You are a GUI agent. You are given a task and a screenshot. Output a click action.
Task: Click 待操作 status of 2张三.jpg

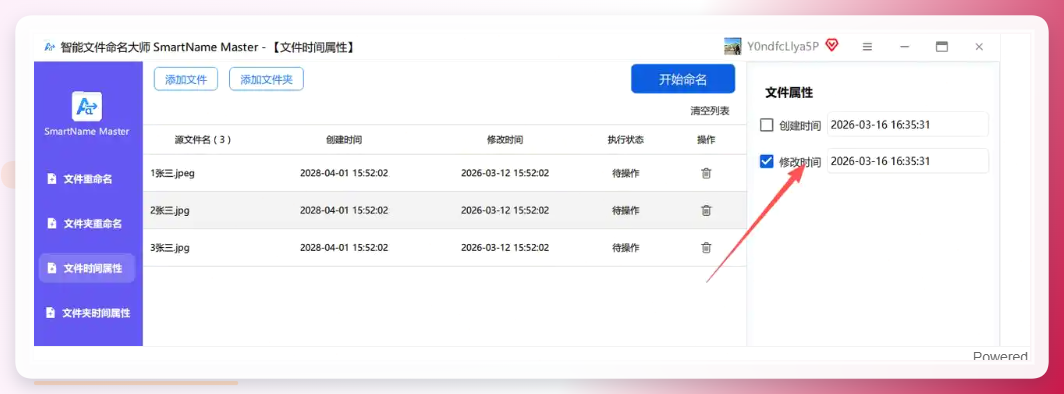[626, 210]
